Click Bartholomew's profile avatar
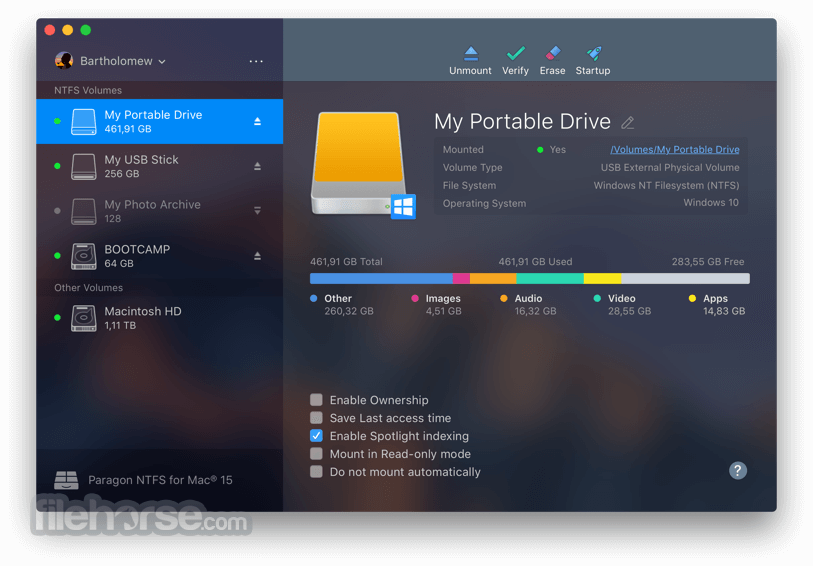The image size is (813, 566). 64,61
